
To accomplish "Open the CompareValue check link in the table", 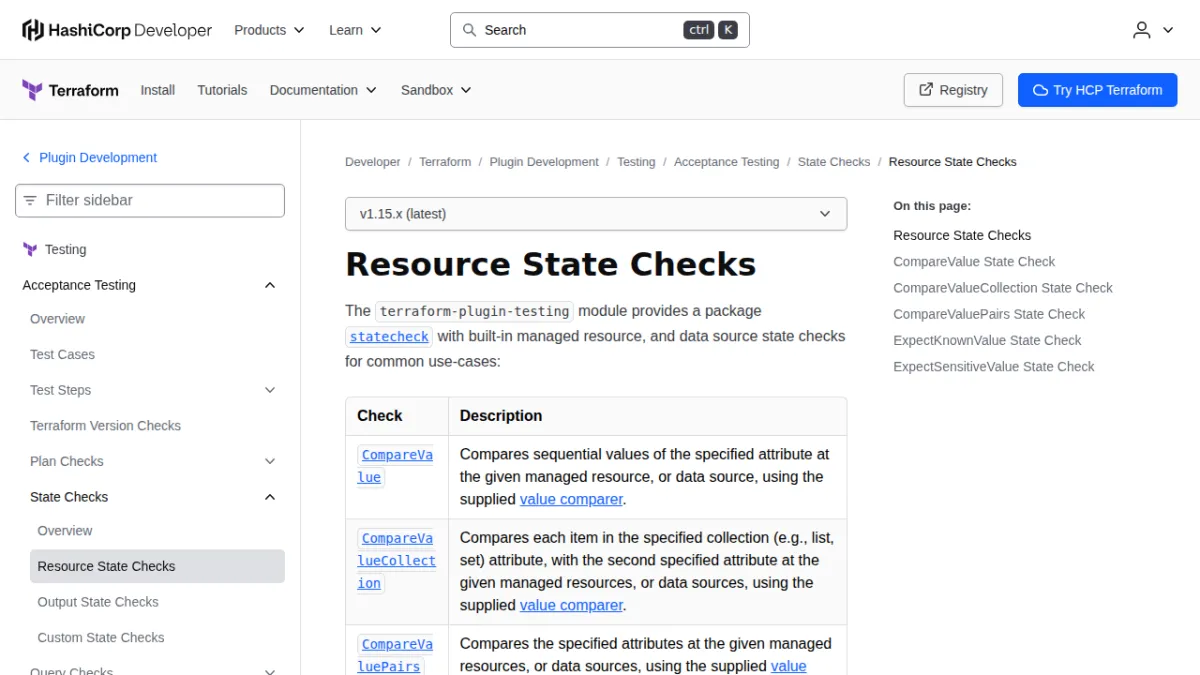I will point(397,466).
